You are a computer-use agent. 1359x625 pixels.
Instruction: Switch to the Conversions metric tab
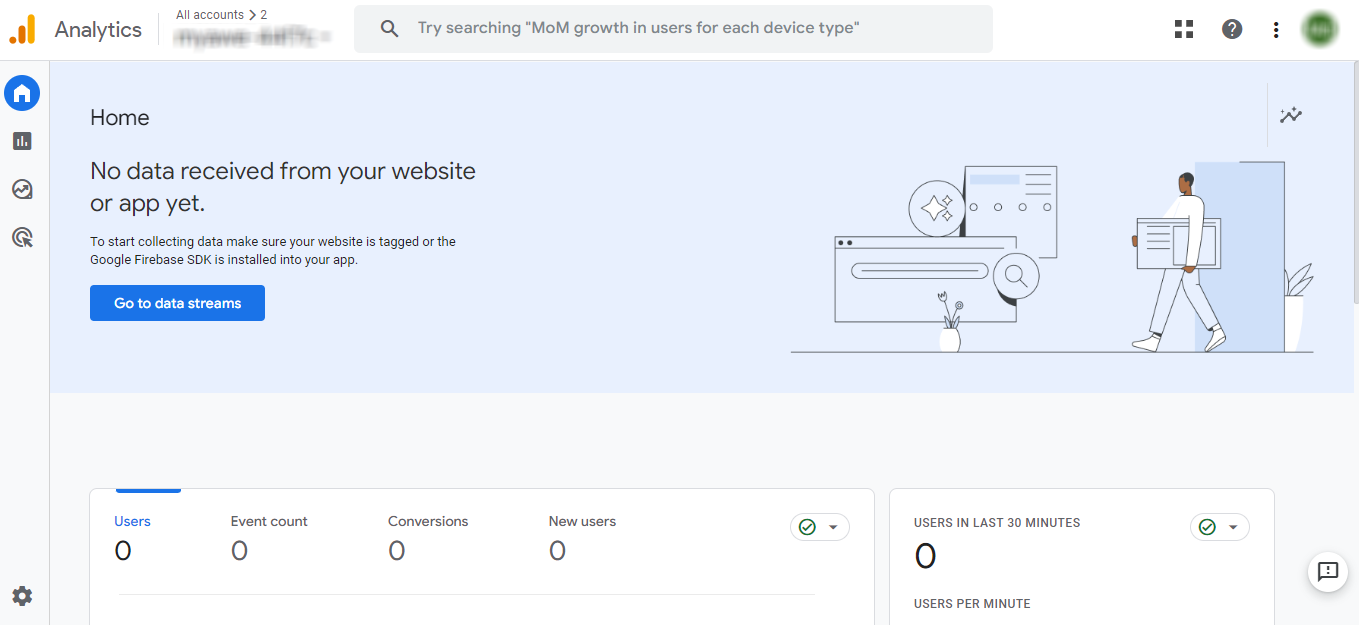428,521
